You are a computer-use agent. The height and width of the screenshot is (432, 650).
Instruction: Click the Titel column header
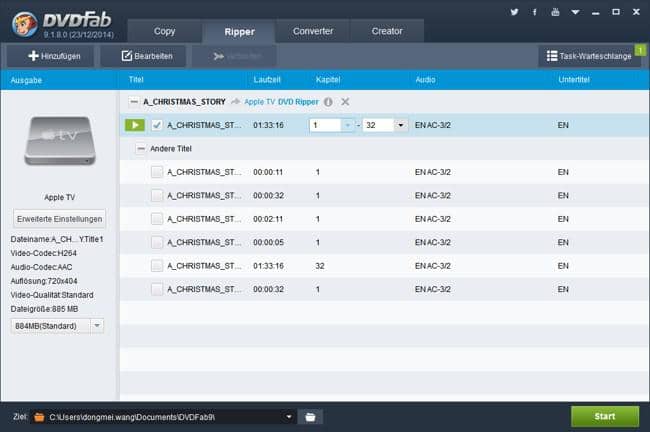[136, 80]
